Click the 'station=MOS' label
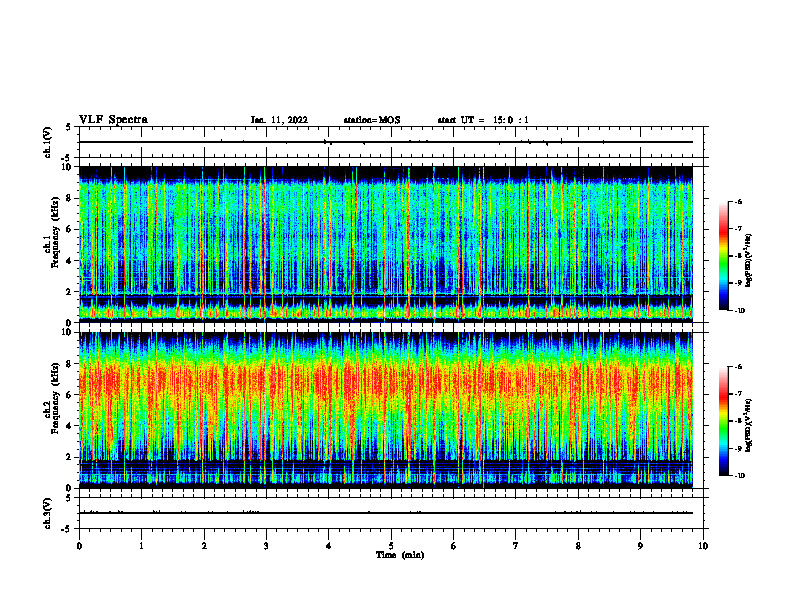Image resolution: width=792 pixels, height=612 pixels. point(372,120)
